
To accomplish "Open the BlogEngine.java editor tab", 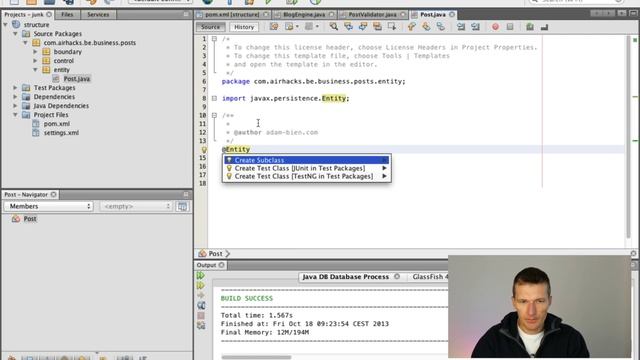I will click(x=304, y=14).
